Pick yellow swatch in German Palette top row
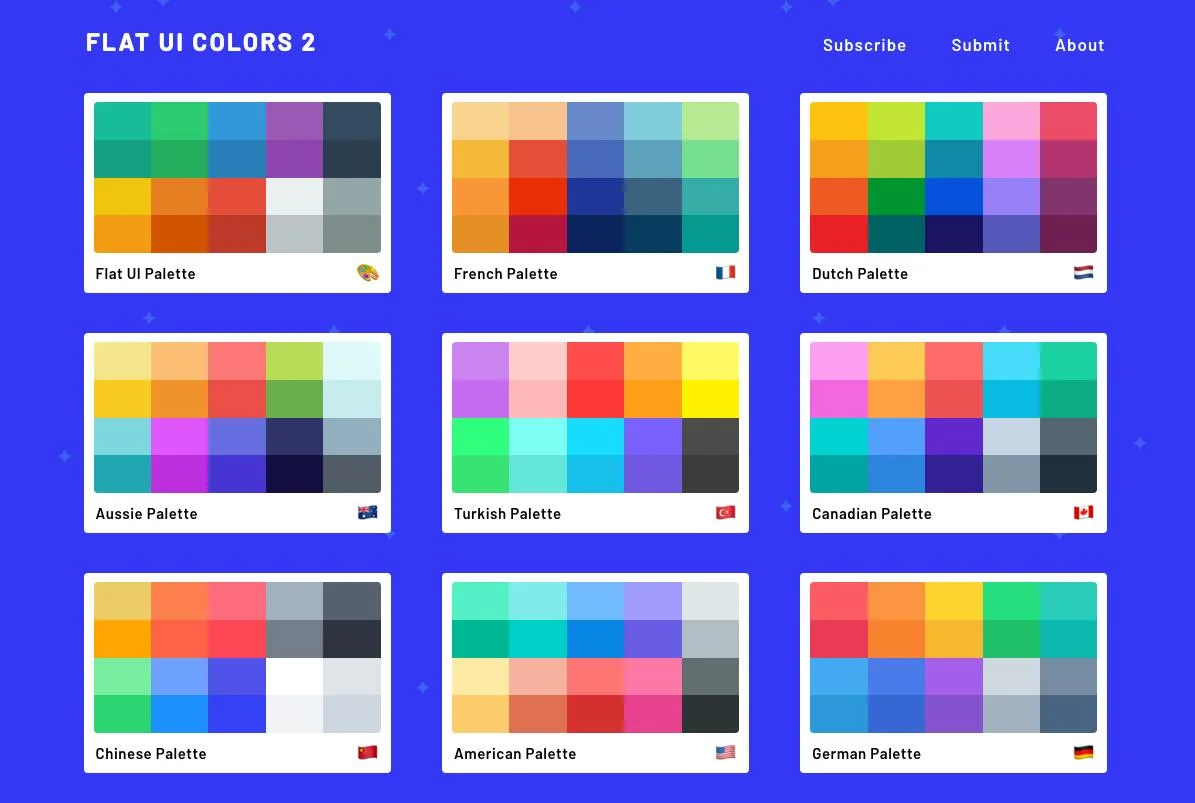Viewport: 1195px width, 803px height. click(x=954, y=600)
